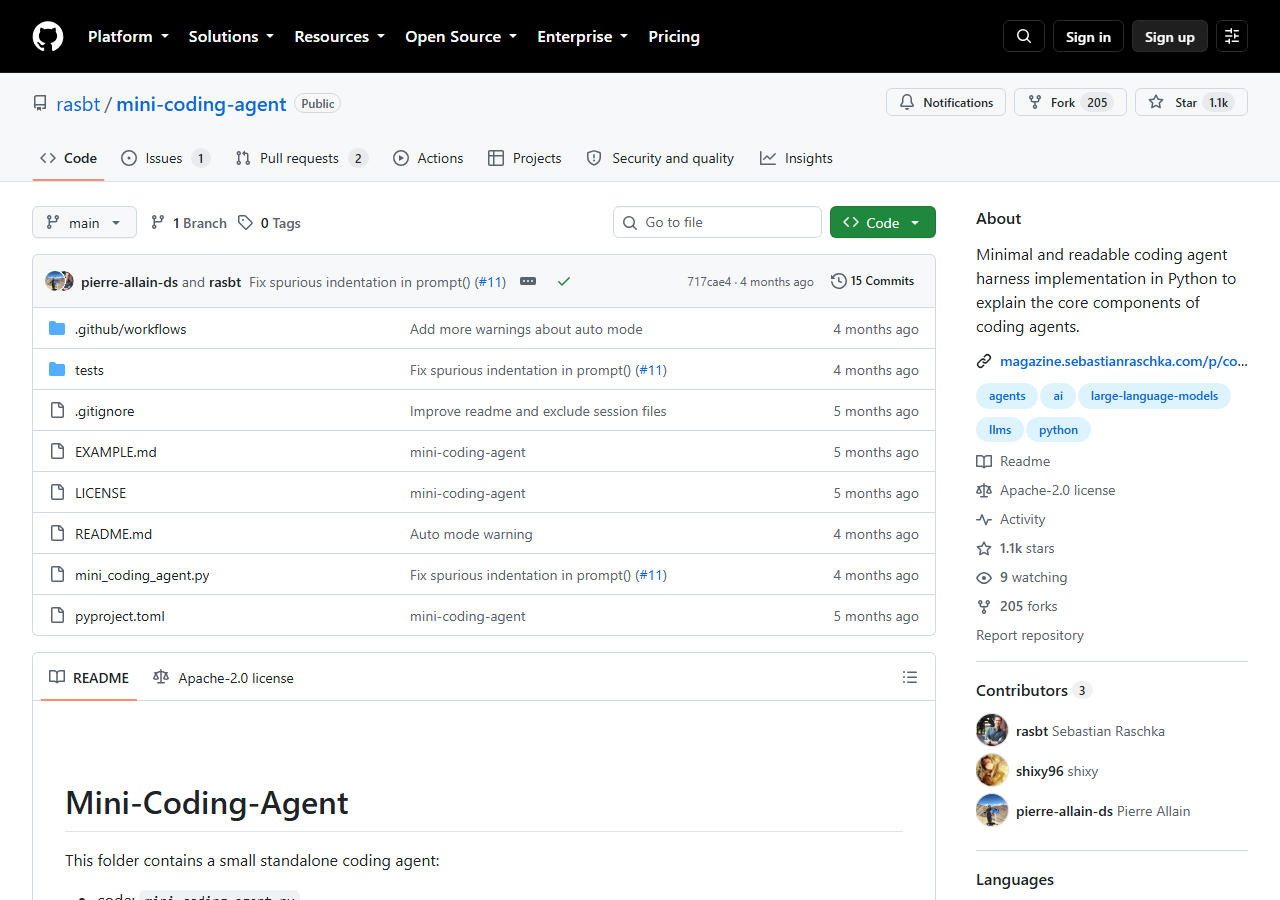Open the green Code dropdown button
Image resolution: width=1280 pixels, height=900 pixels.
click(x=883, y=222)
